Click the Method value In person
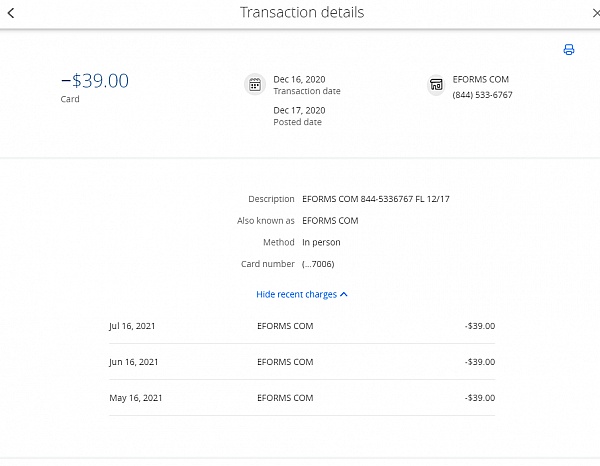 coord(320,242)
